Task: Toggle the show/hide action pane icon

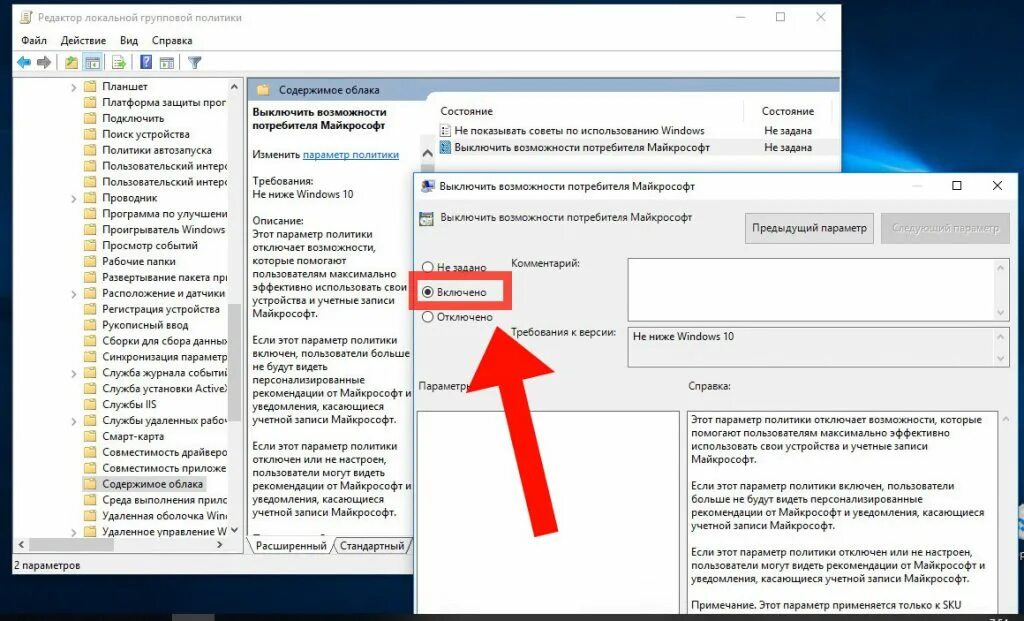Action: 167,63
